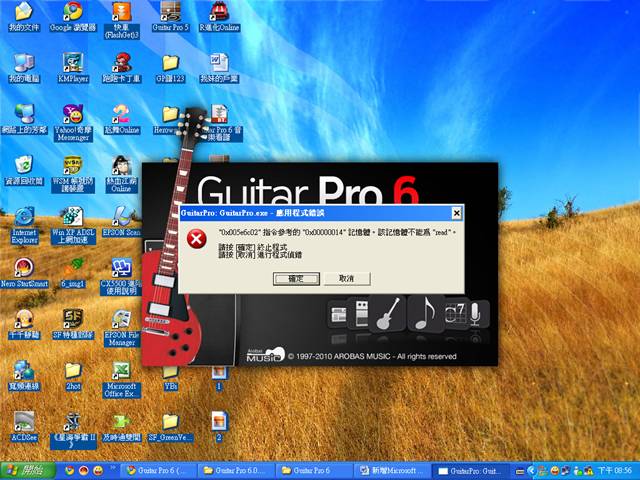Screen dimensions: 640x480
Task: Launch the KMPlayer desktop icon
Action: [x=73, y=69]
